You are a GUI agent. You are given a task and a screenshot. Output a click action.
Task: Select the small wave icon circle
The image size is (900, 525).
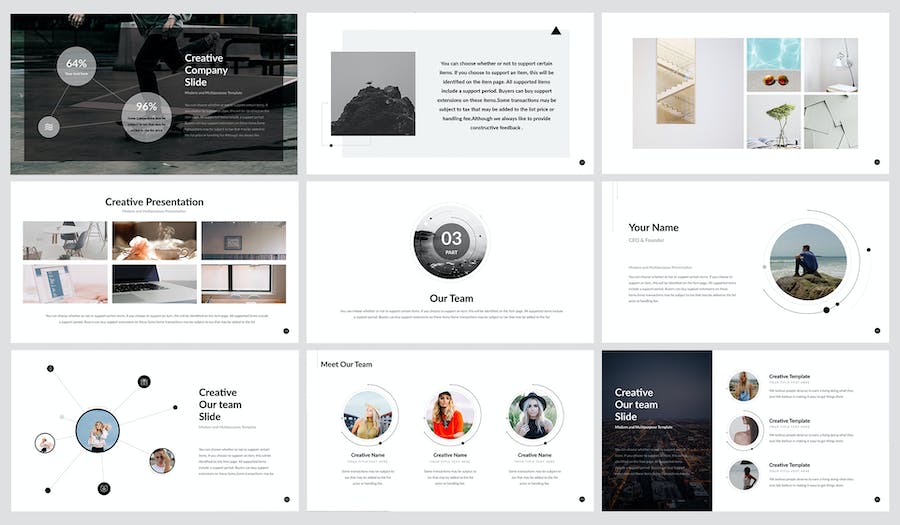(49, 127)
